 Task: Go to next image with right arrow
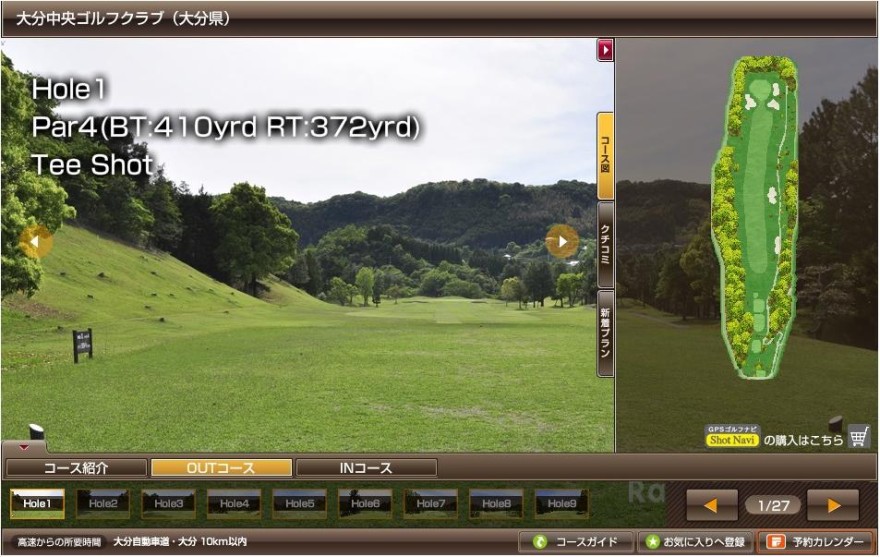(832, 505)
